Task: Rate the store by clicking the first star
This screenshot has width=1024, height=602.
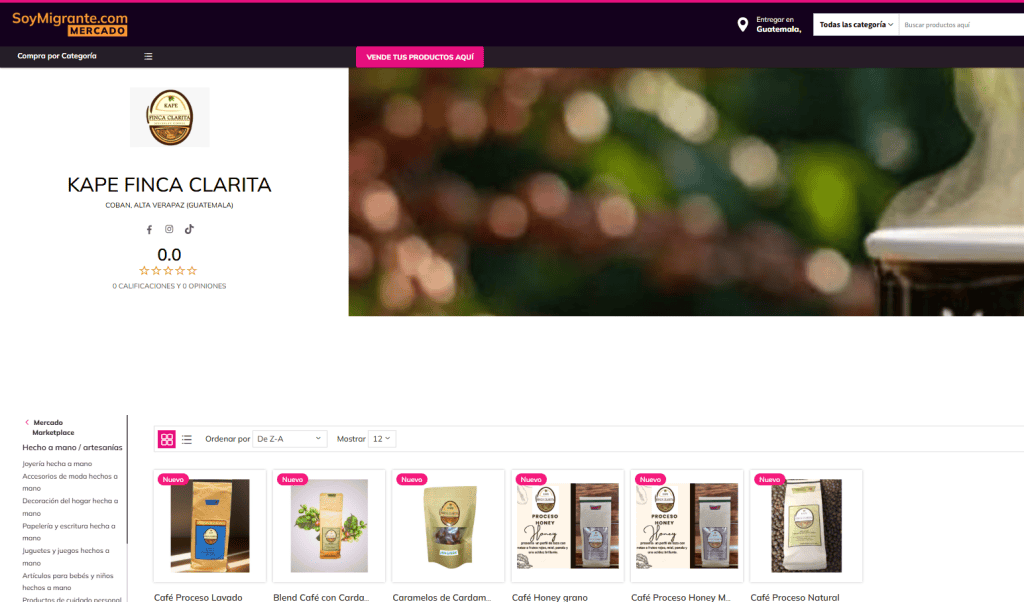Action: (x=143, y=270)
